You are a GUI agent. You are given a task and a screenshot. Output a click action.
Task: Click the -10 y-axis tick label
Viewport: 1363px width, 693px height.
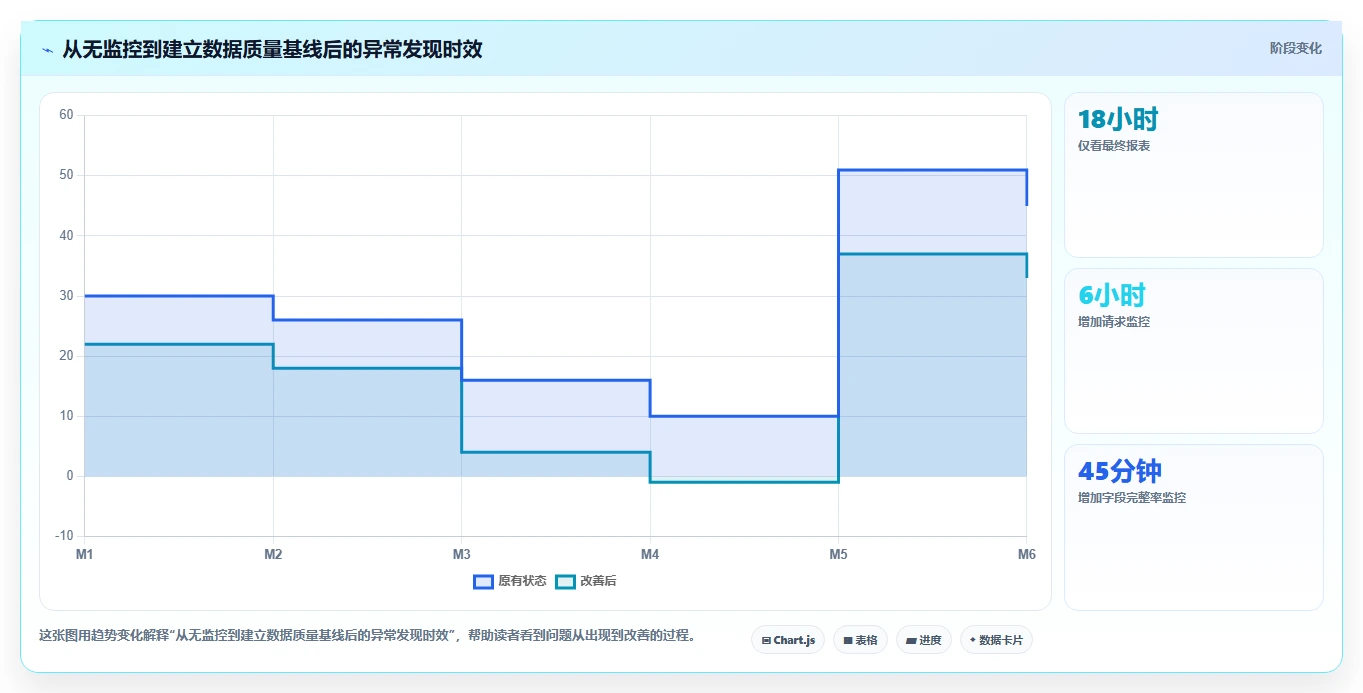click(x=65, y=536)
